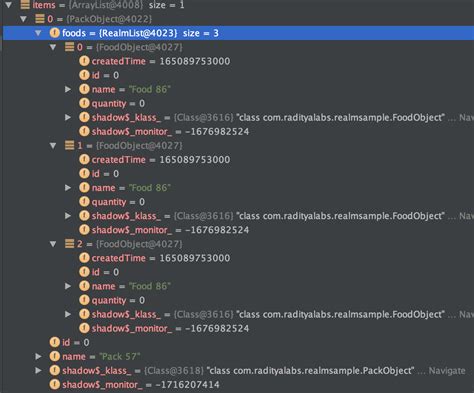Select createdTime 165089753000 under FoodObject 2
Viewport: 474px width, 393px height.
click(161, 258)
